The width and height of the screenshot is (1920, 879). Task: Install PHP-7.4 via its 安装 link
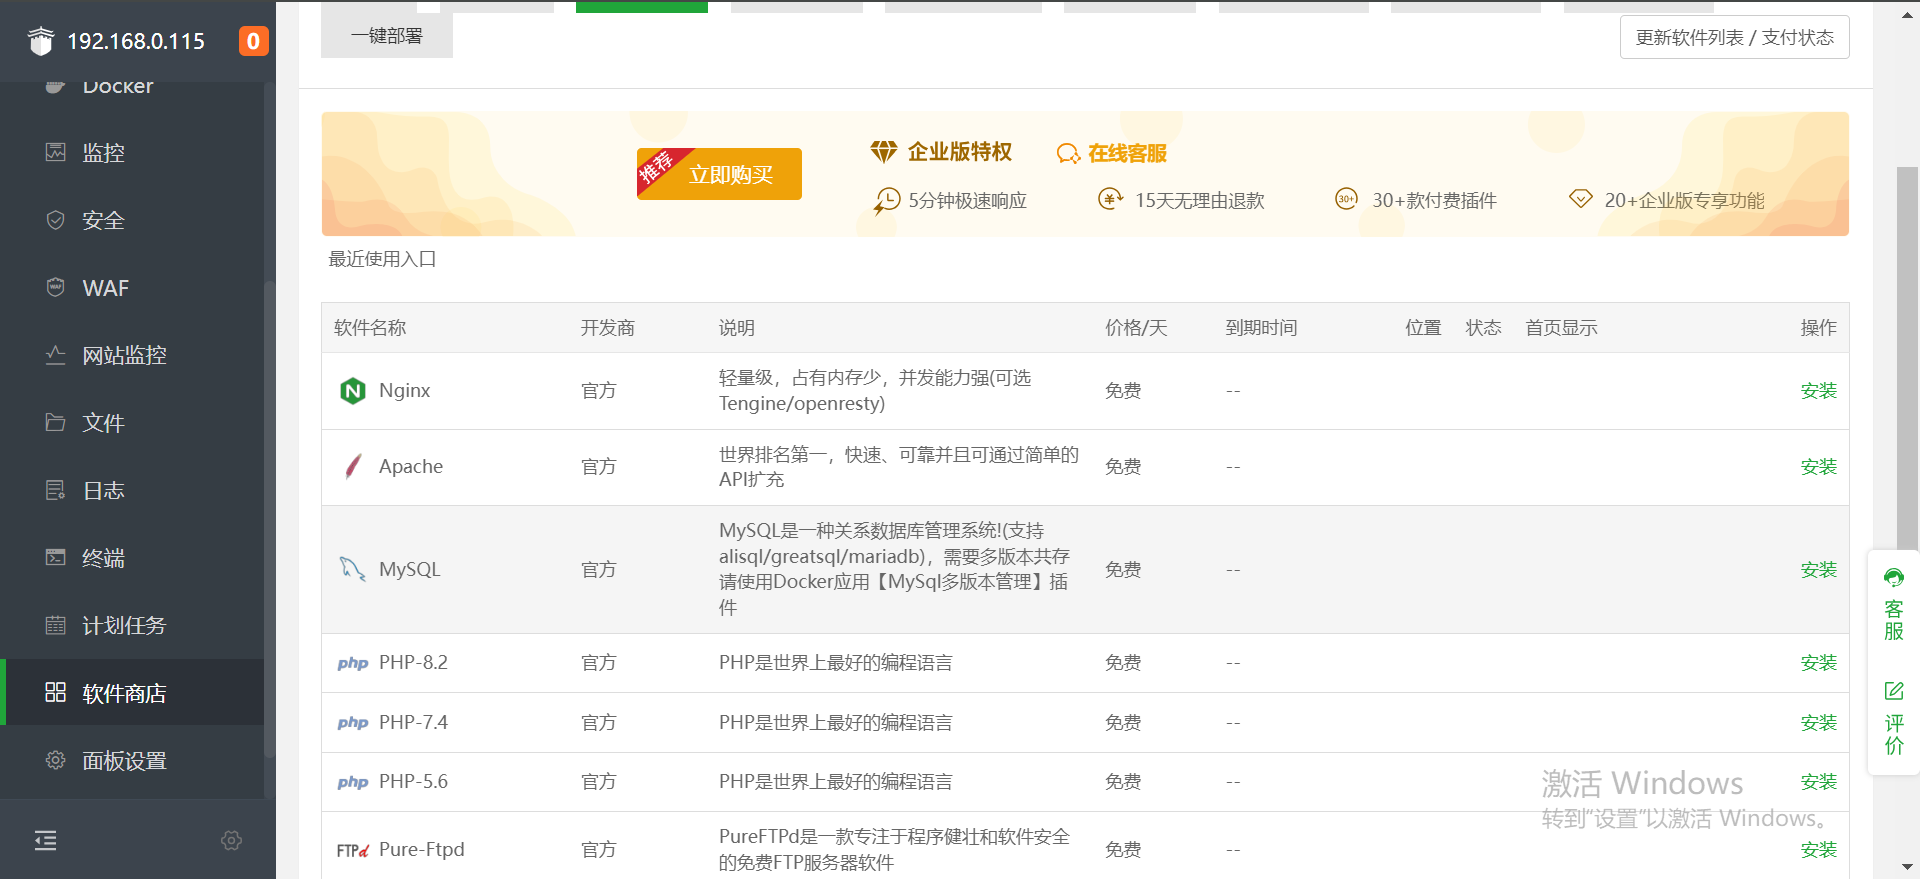1818,723
